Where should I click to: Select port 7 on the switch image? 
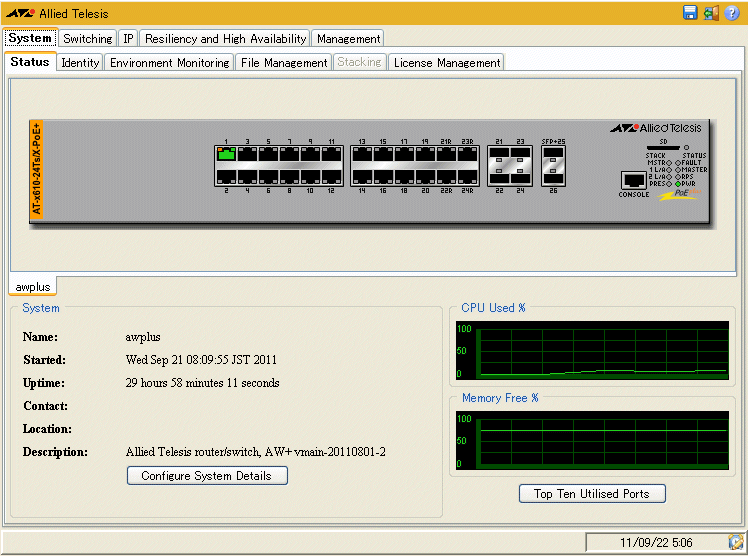pos(289,154)
